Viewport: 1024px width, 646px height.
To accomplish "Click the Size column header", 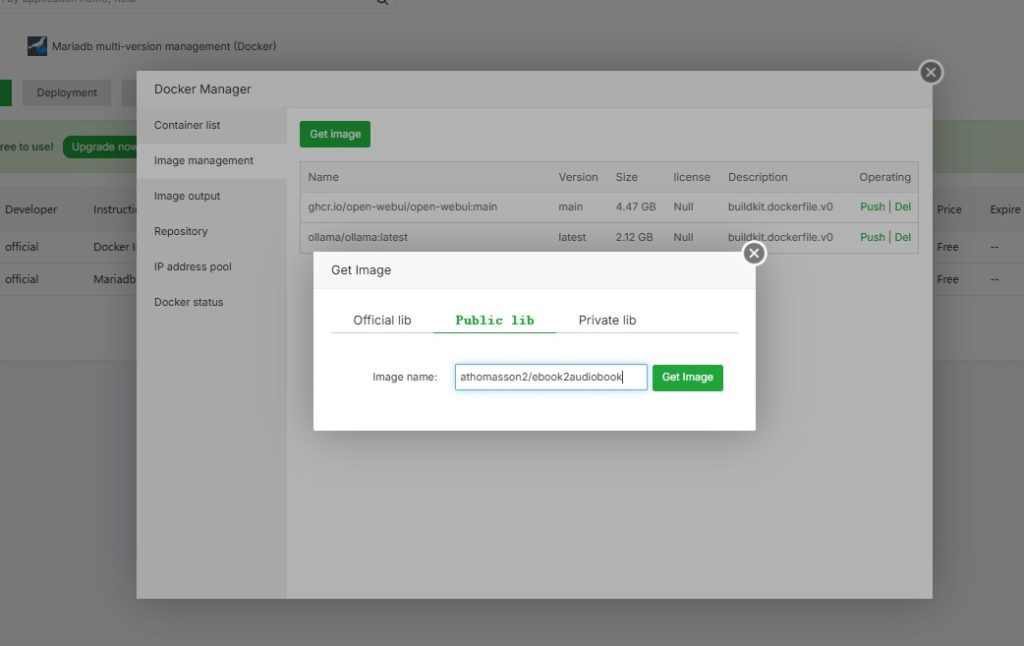I will point(626,177).
